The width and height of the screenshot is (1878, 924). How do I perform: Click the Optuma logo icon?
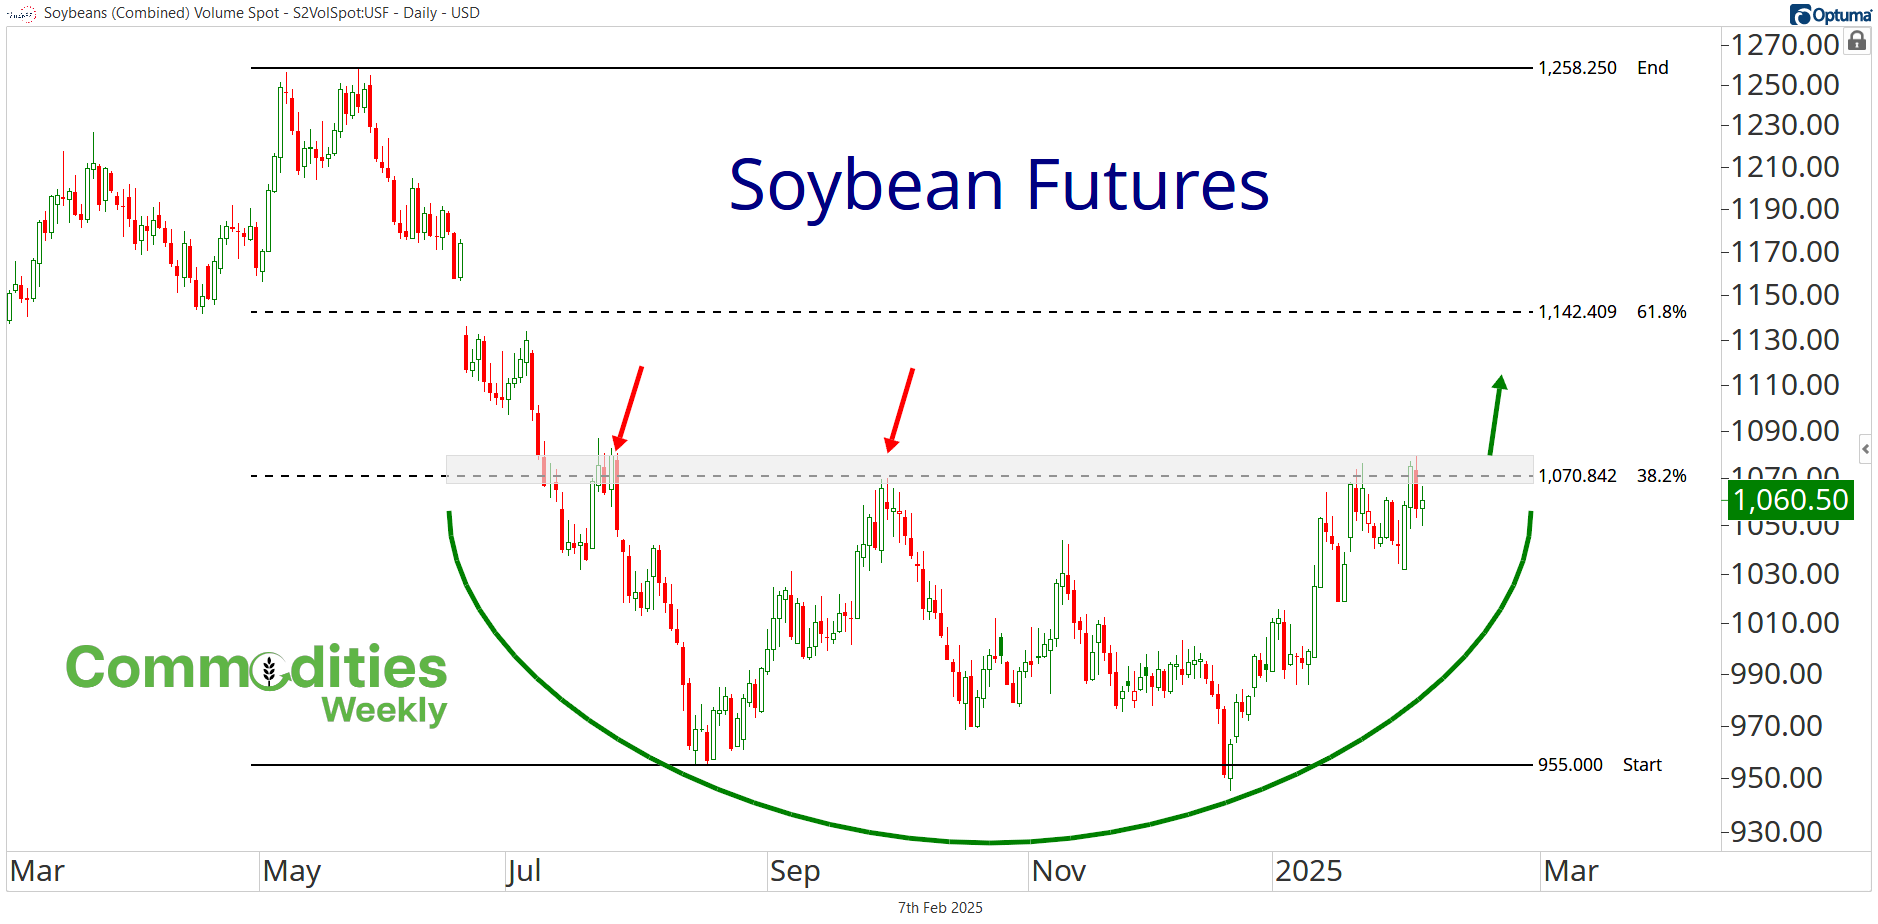pos(1800,15)
